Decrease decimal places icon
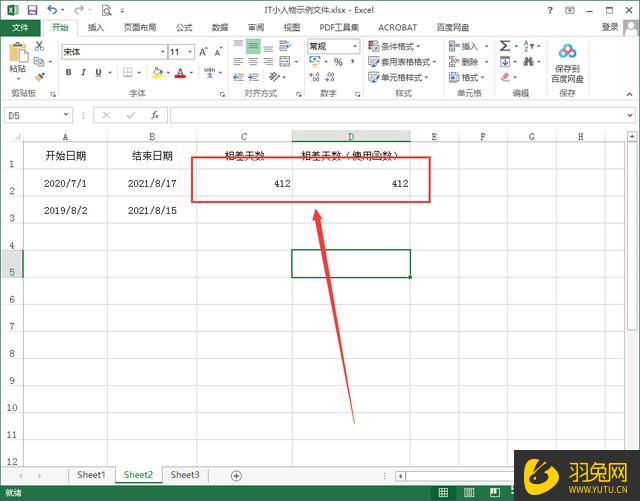Viewport: 640px width, 501px height. click(x=330, y=77)
